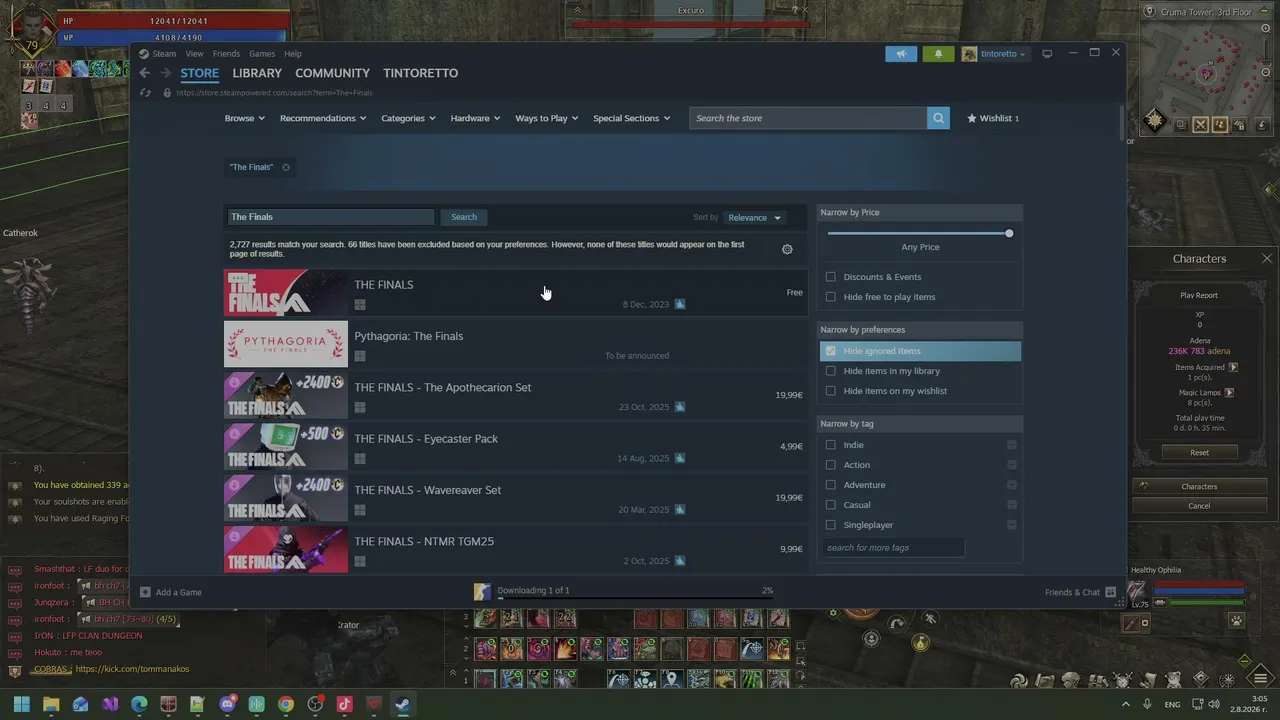
Task: Filter by Adventure tag checkbox
Action: pos(830,485)
